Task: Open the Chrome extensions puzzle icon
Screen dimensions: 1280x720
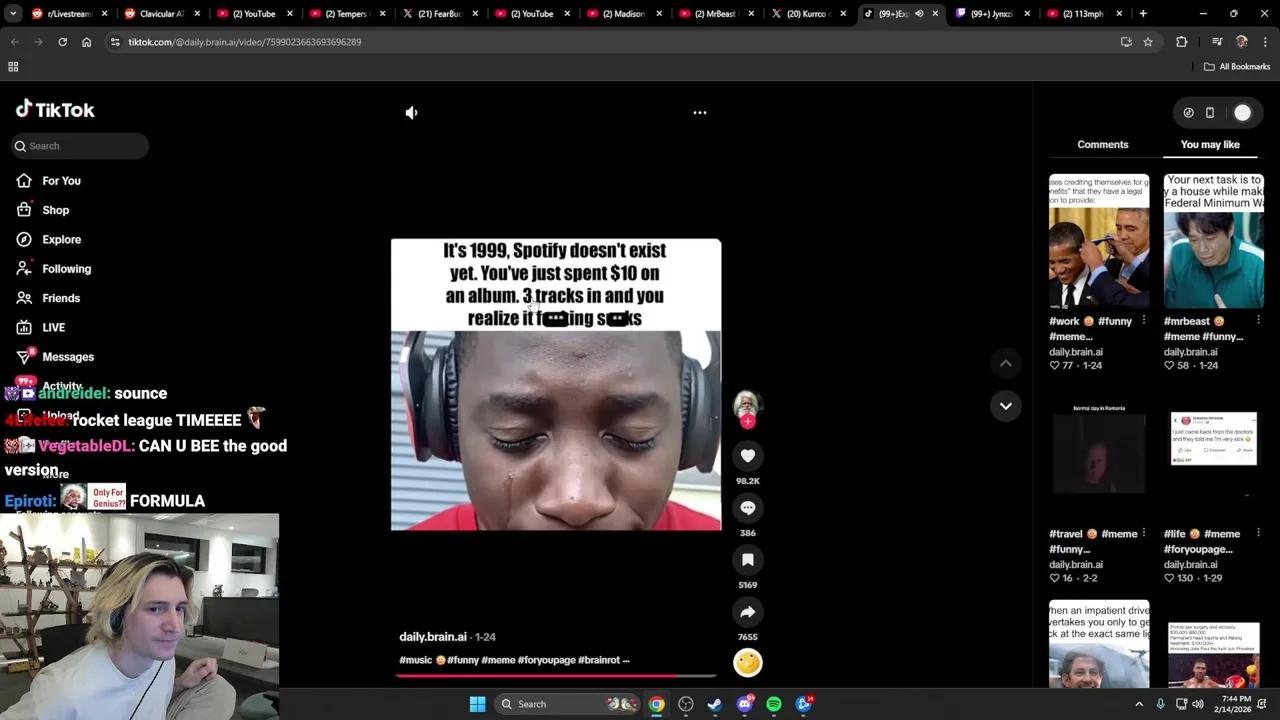Action: pyautogui.click(x=1182, y=42)
